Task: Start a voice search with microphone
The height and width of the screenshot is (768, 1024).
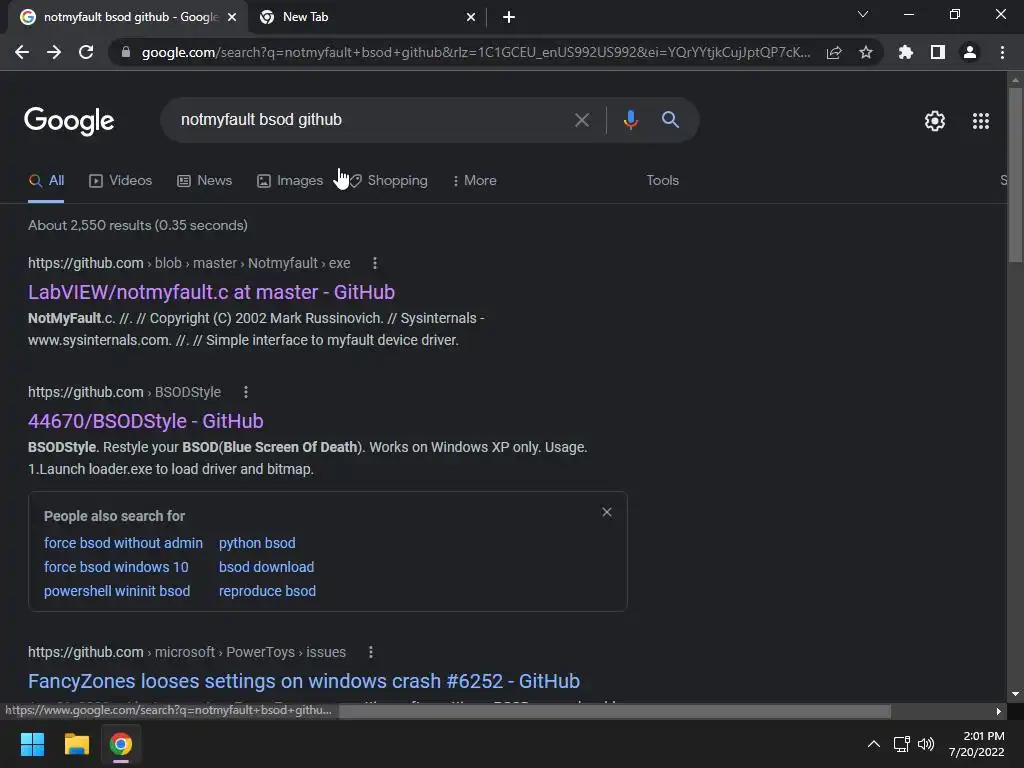Action: pos(630,120)
